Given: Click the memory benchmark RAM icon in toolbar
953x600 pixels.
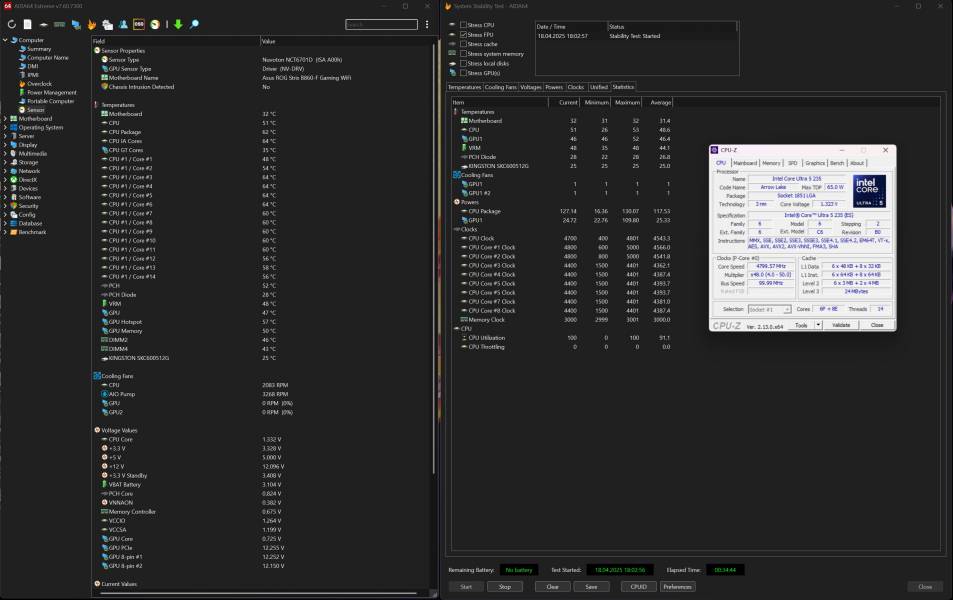Looking at the screenshot, I should [x=60, y=24].
